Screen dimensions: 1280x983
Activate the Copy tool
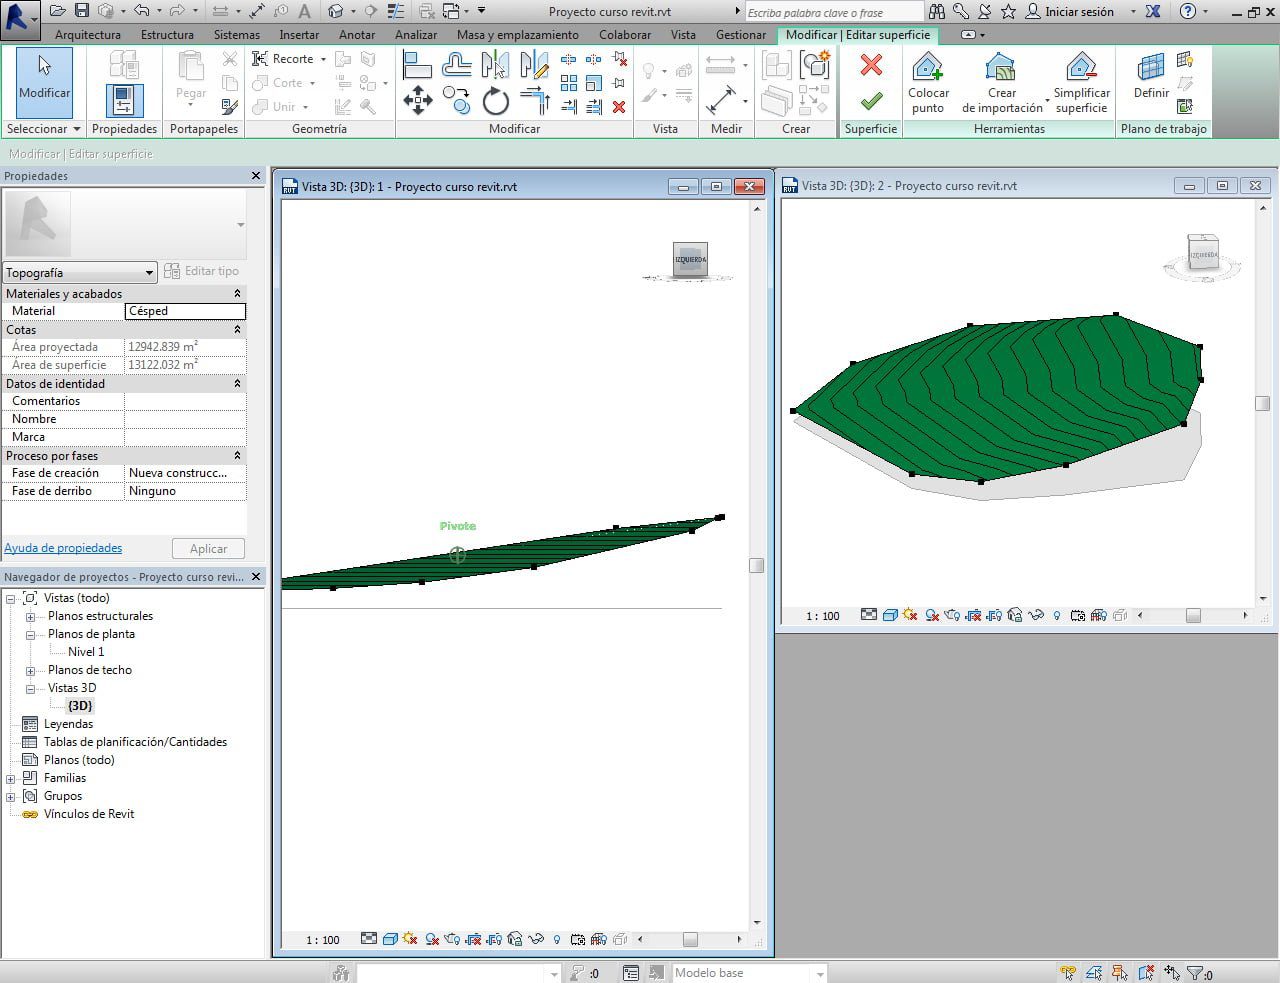[x=456, y=100]
